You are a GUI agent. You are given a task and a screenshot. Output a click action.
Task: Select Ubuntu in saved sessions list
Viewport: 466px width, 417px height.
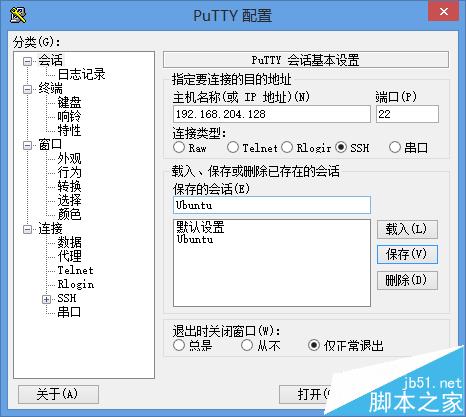pos(195,239)
